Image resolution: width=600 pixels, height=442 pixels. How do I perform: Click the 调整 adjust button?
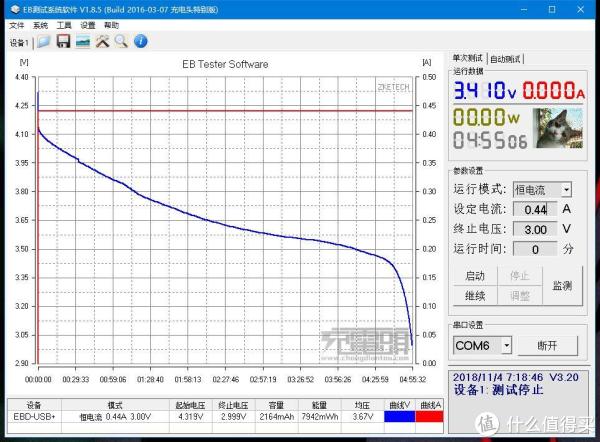[x=519, y=296]
